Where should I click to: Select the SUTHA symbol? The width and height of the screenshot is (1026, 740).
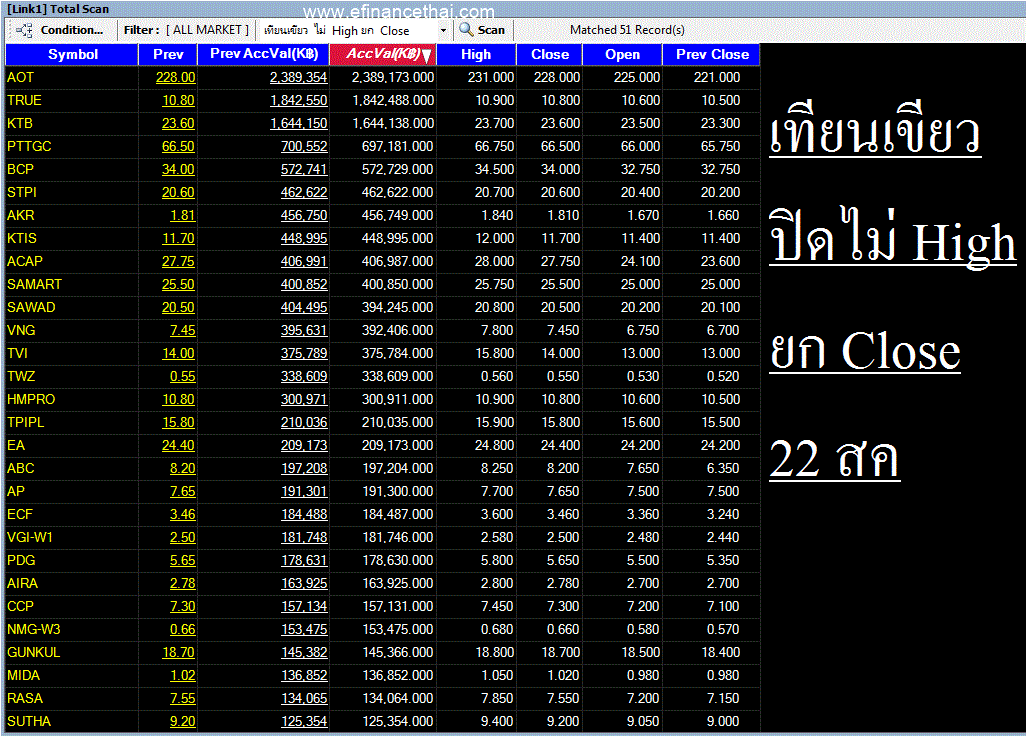pos(29,722)
